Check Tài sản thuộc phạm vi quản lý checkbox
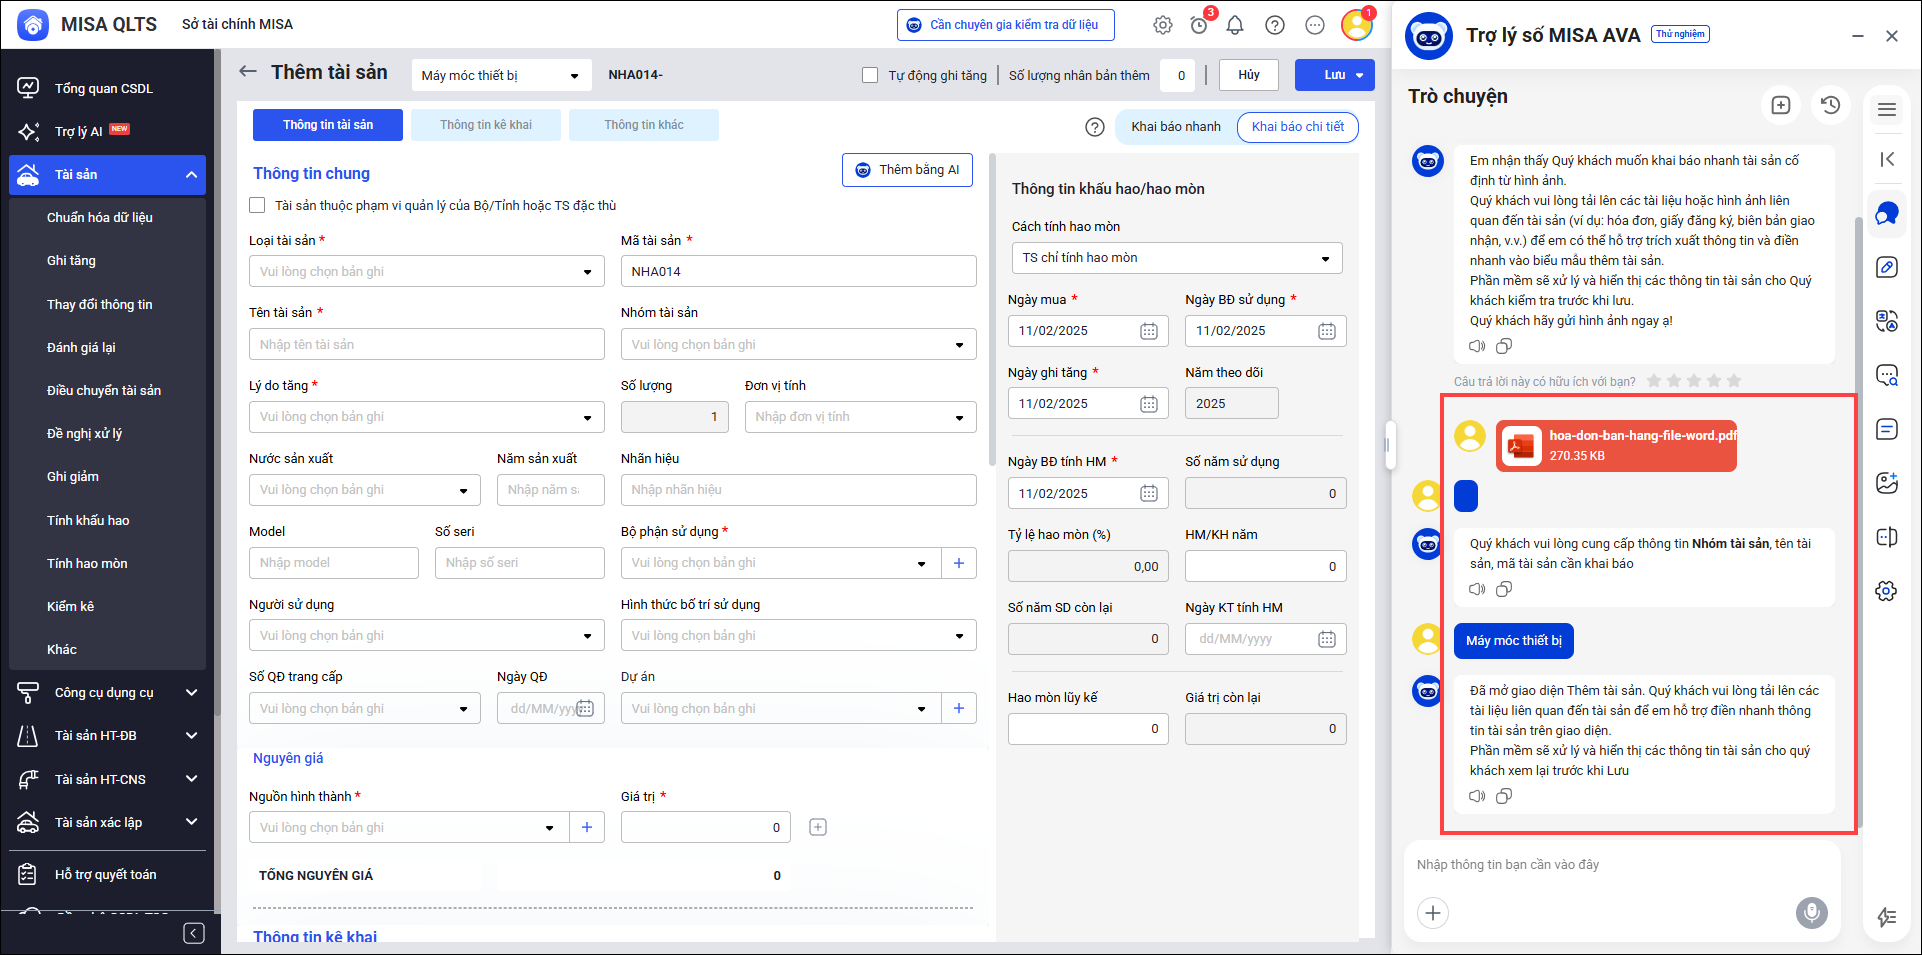Screen dimensions: 1922x955 tap(257, 205)
